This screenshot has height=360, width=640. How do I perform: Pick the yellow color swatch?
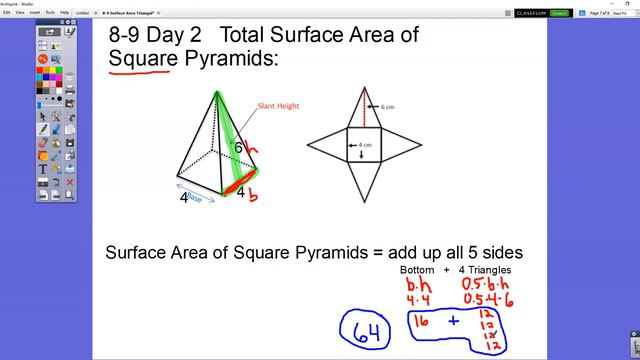[53, 71]
